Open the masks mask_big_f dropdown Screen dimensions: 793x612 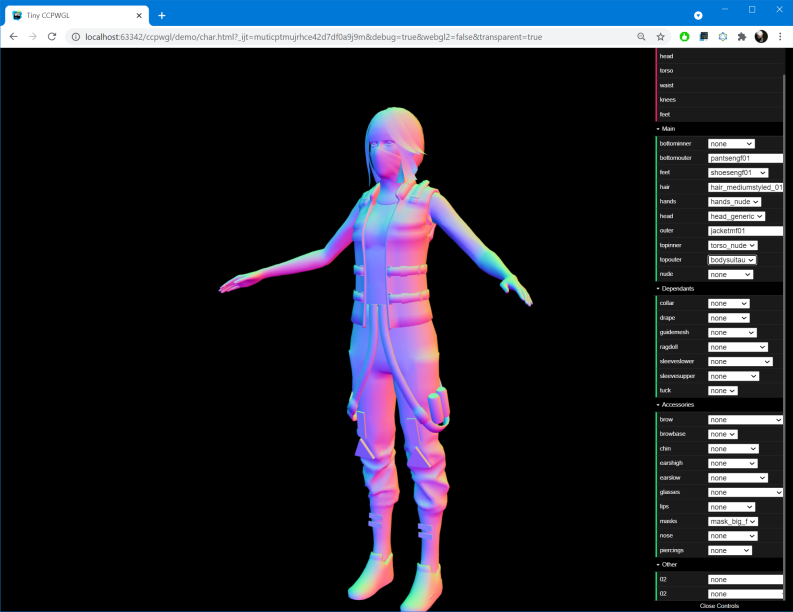click(x=733, y=521)
